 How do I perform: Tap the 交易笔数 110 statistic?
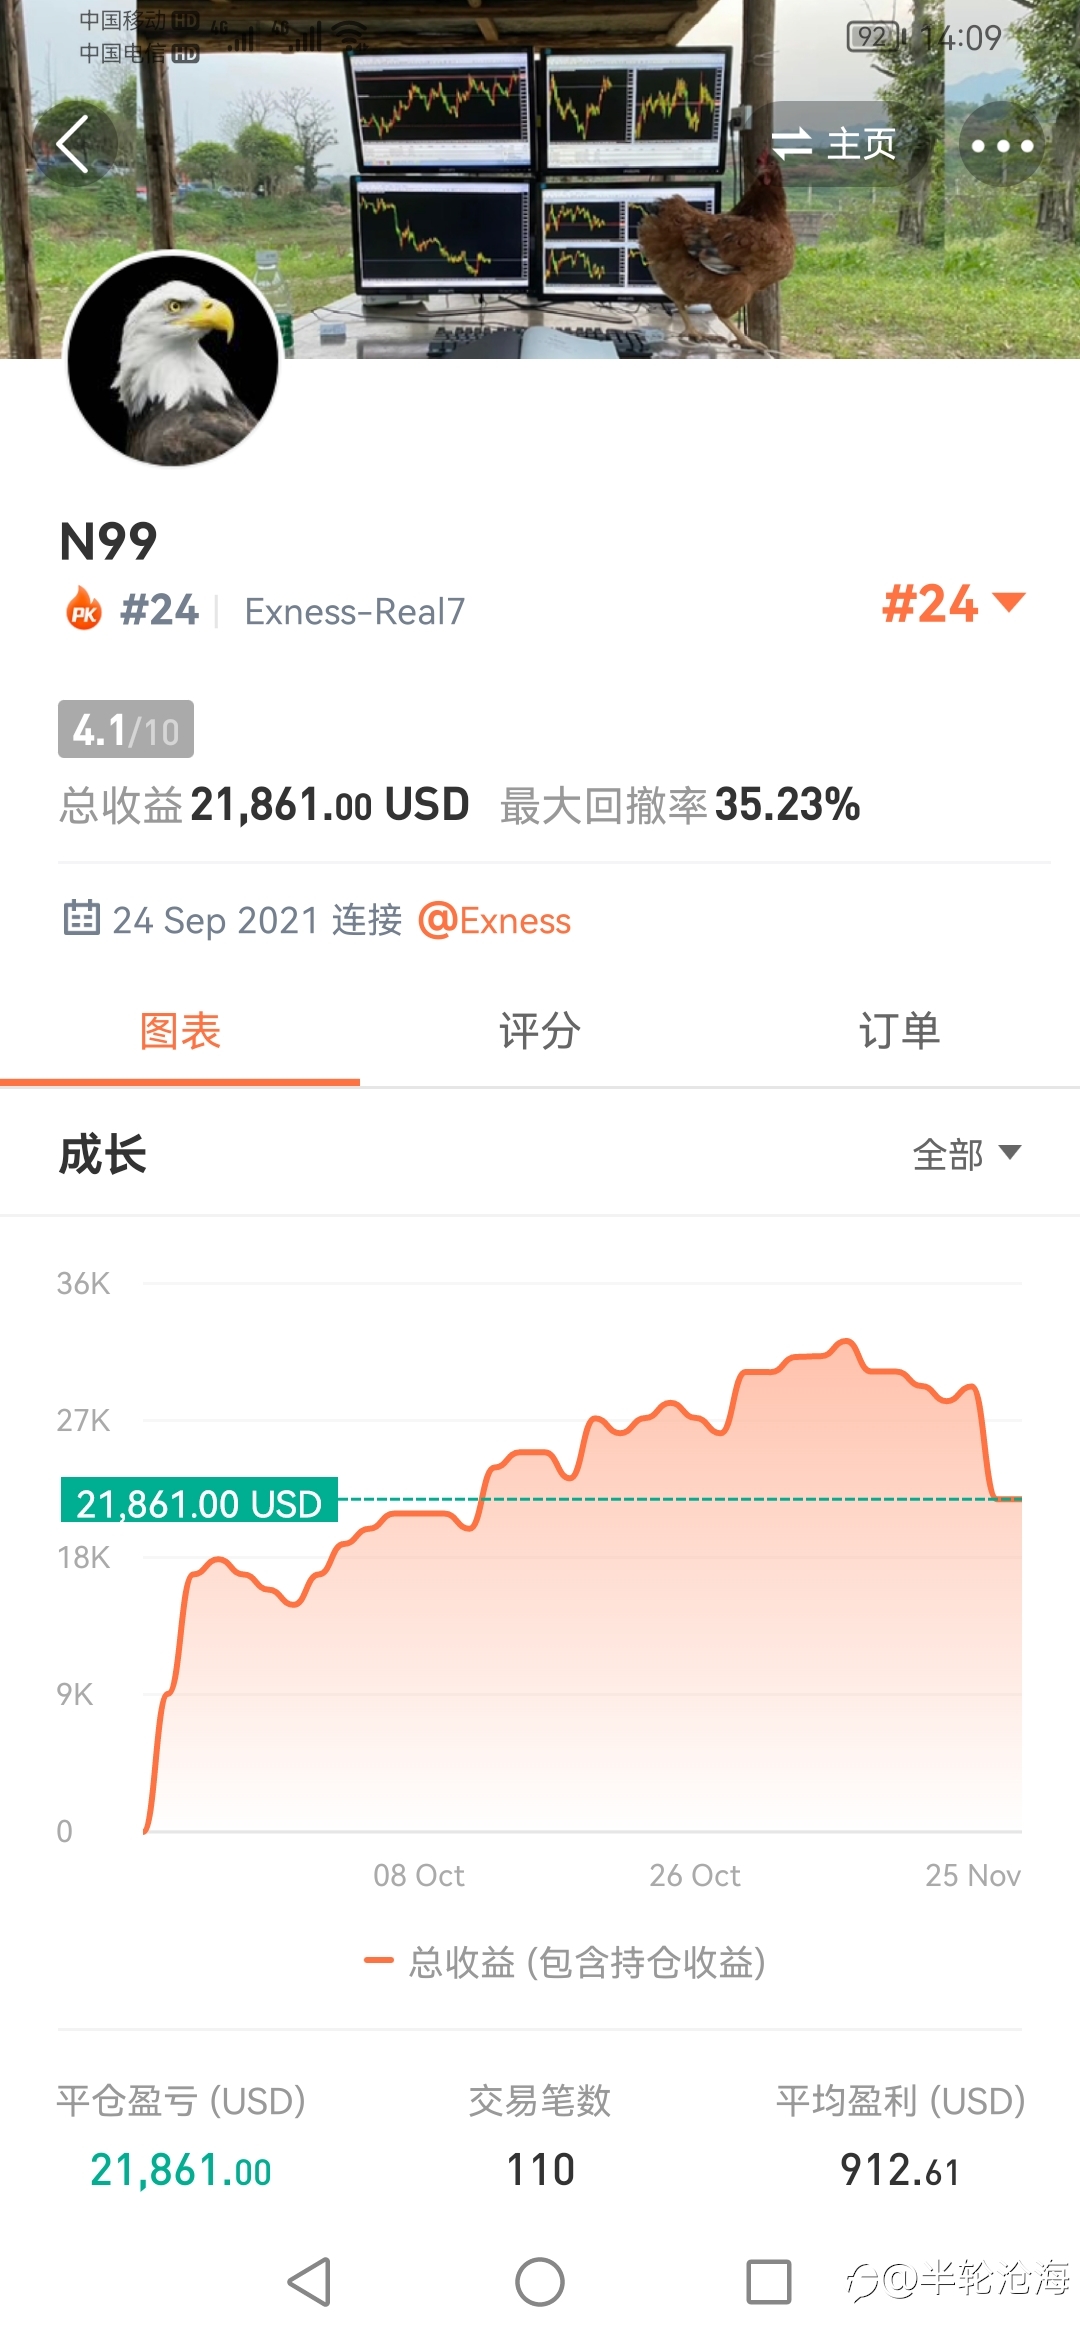pos(540,2136)
